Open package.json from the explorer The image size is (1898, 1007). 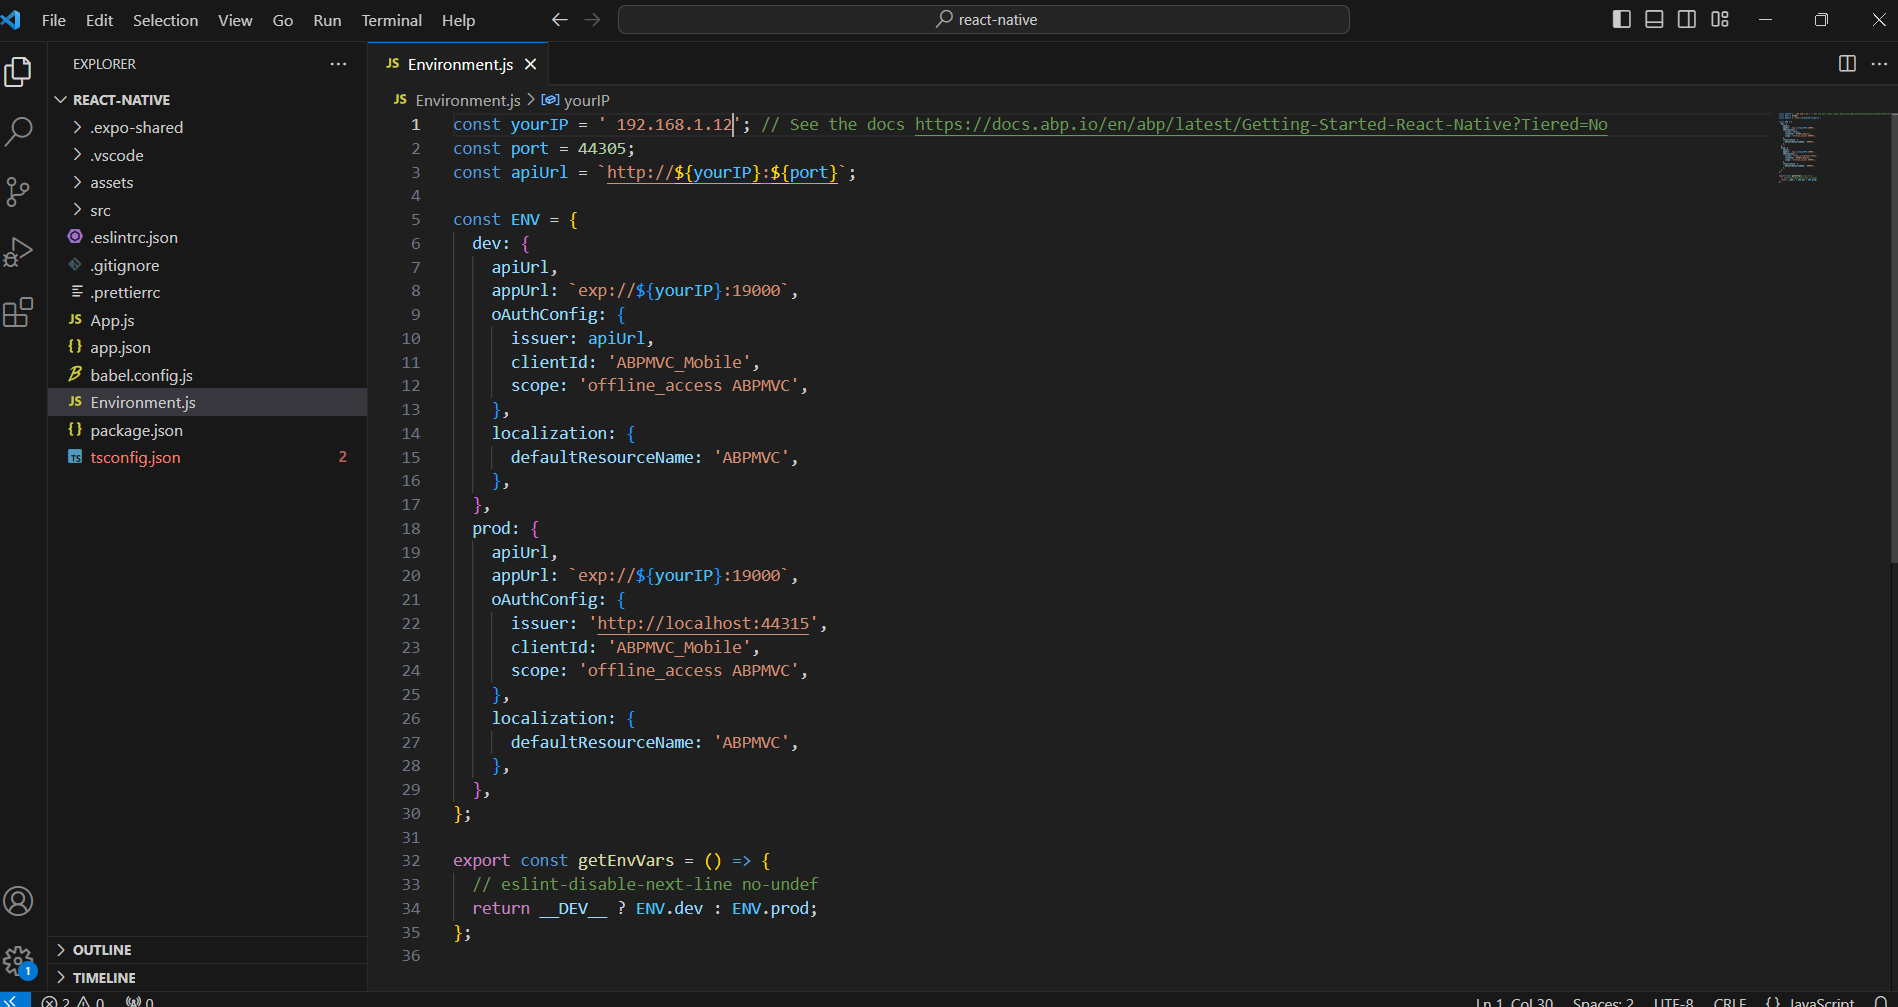(136, 430)
